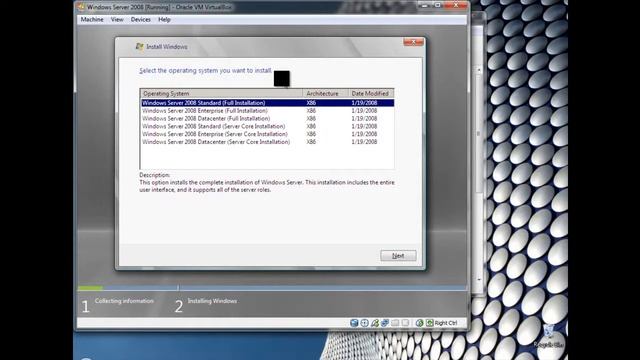Open the View menu
640x360 pixels.
coord(117,20)
